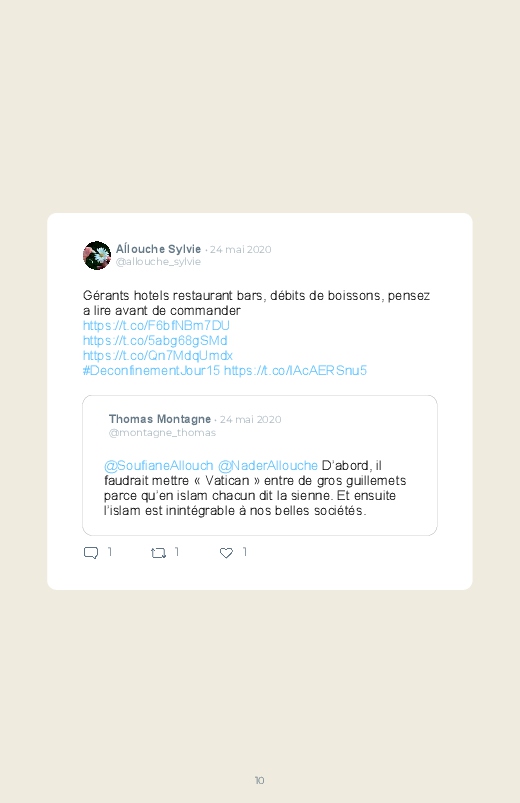Screen dimensions: 520x803
Task: Open the @montagne_thomas handle
Action: point(162,433)
